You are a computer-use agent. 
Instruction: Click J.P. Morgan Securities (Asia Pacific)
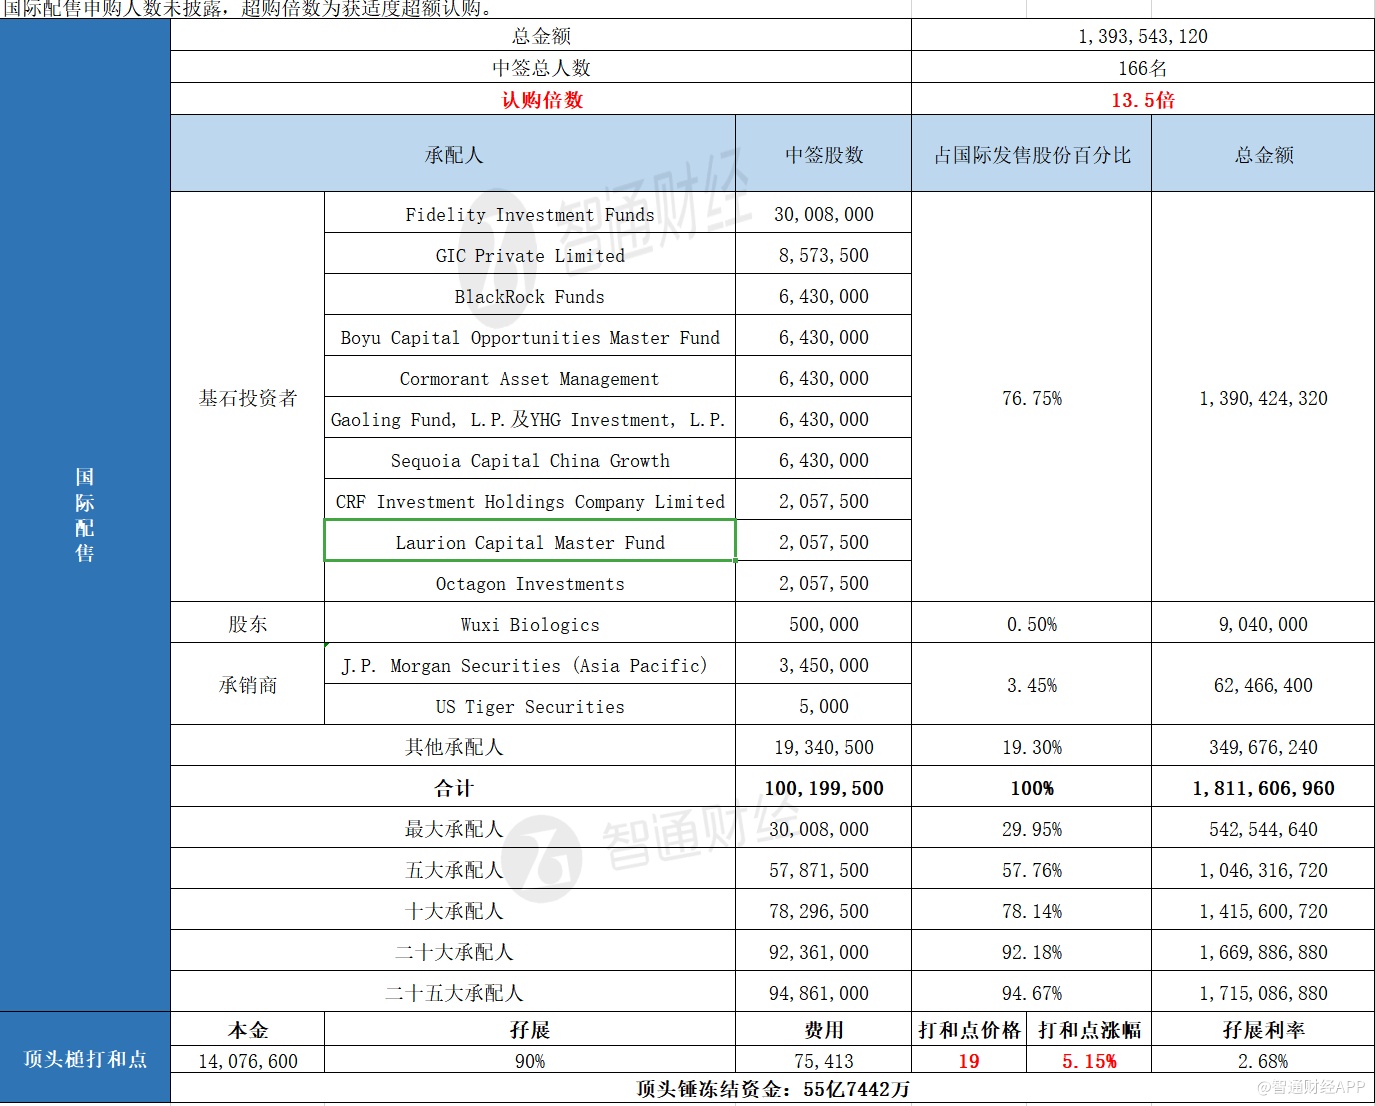click(530, 665)
